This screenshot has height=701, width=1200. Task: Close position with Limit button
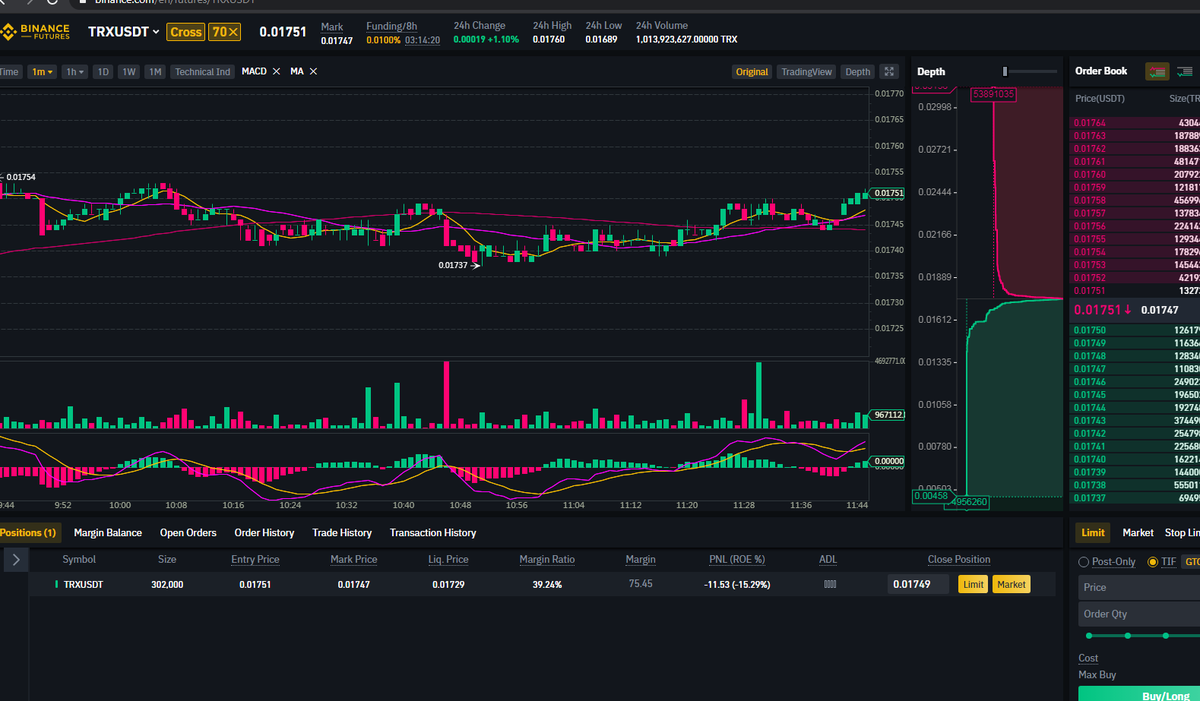point(974,584)
